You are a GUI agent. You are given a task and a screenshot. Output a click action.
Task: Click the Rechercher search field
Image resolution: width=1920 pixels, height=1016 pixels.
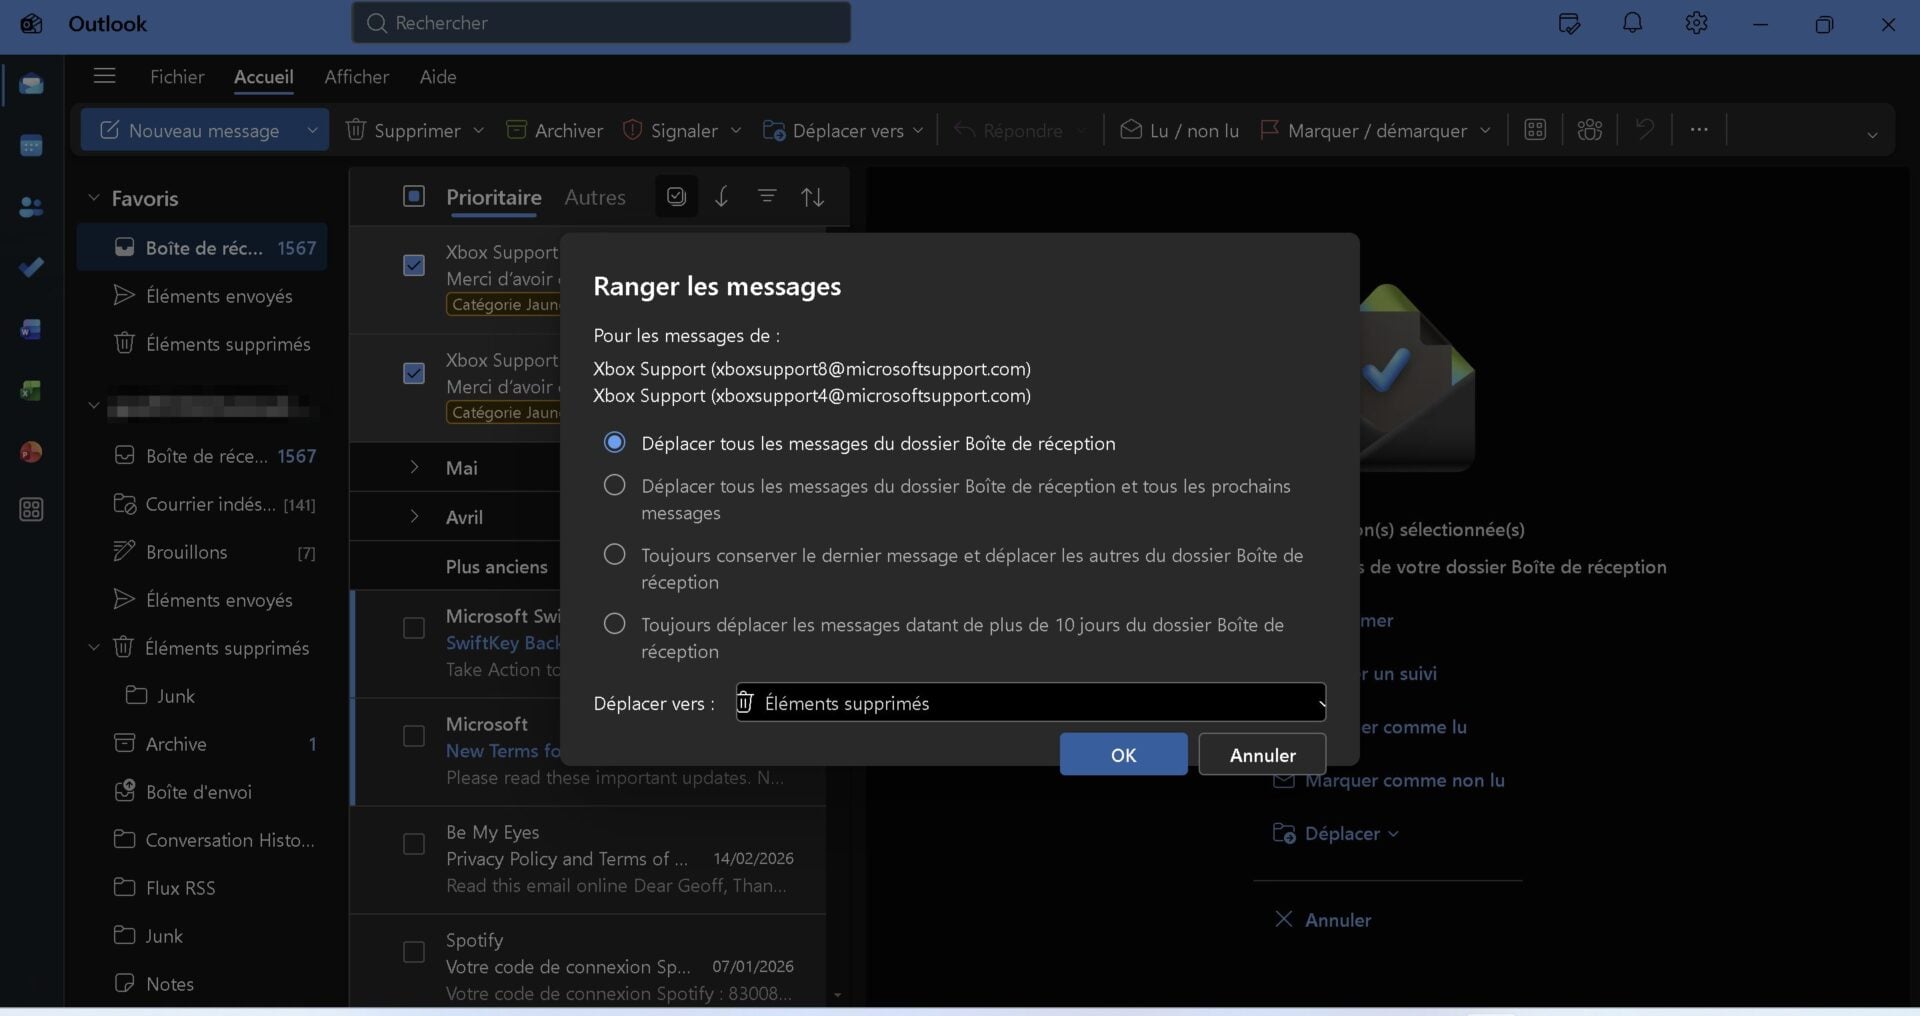point(601,22)
